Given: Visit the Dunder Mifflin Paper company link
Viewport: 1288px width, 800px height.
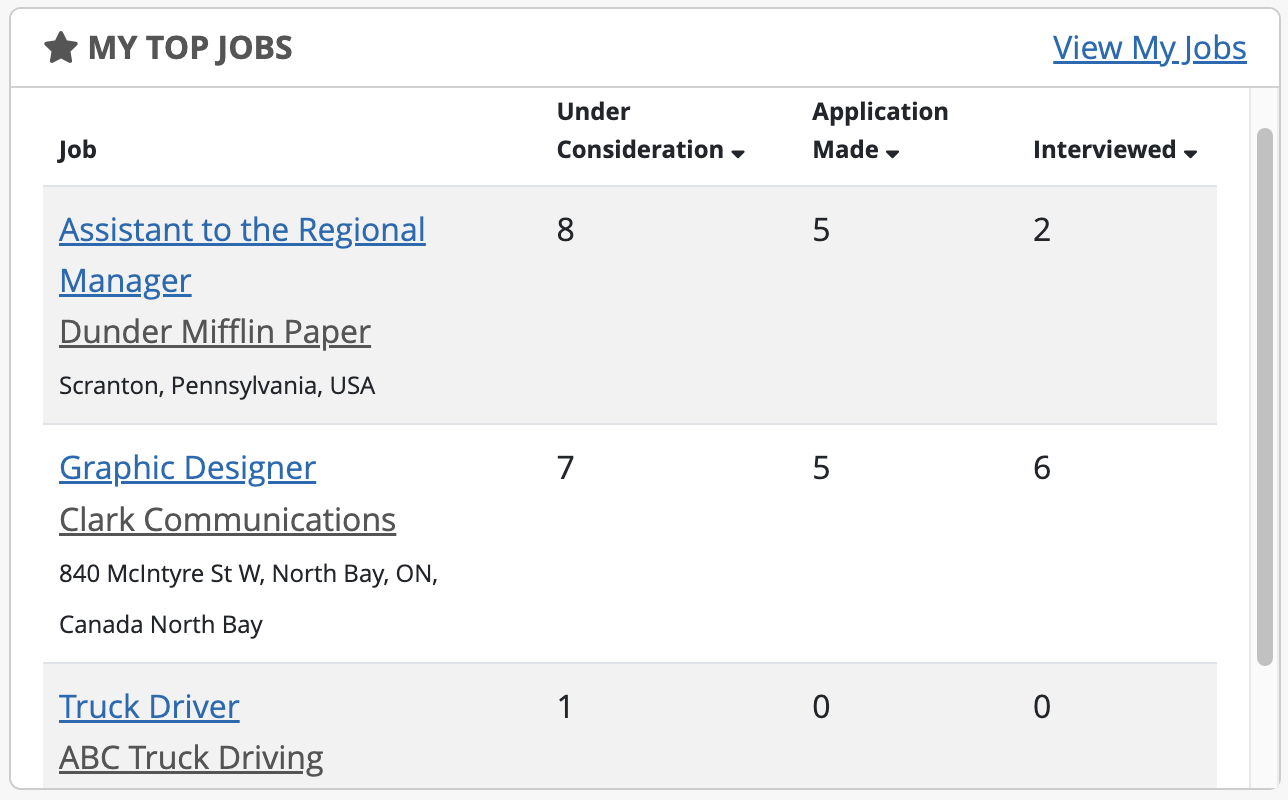Looking at the screenshot, I should pyautogui.click(x=215, y=332).
